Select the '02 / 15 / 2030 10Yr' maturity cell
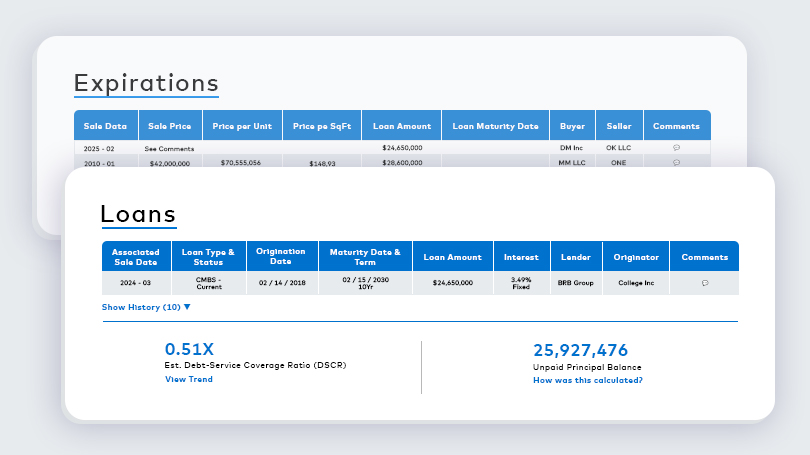 click(365, 283)
